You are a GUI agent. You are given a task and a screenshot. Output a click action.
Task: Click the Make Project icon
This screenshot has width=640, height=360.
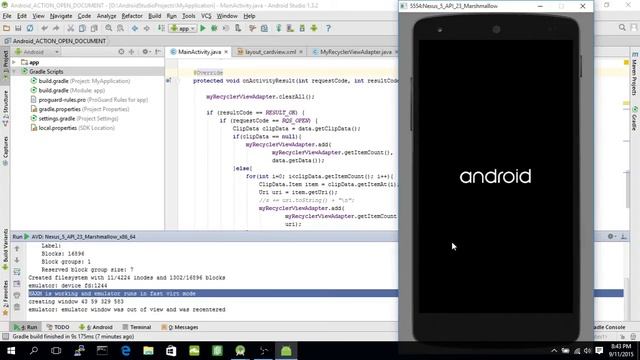click(x=161, y=28)
